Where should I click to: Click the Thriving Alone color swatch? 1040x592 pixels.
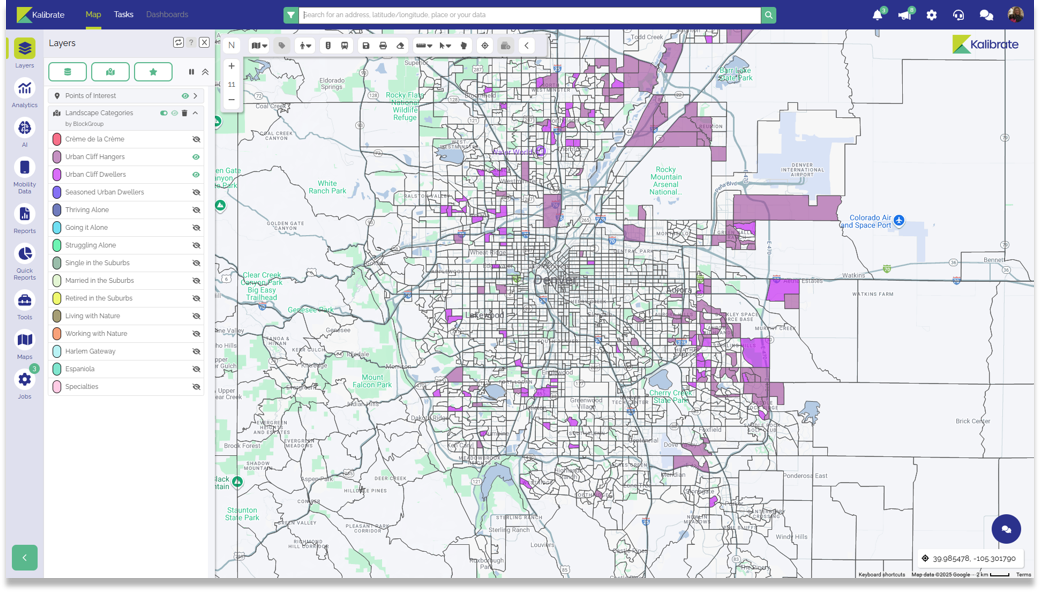57,210
